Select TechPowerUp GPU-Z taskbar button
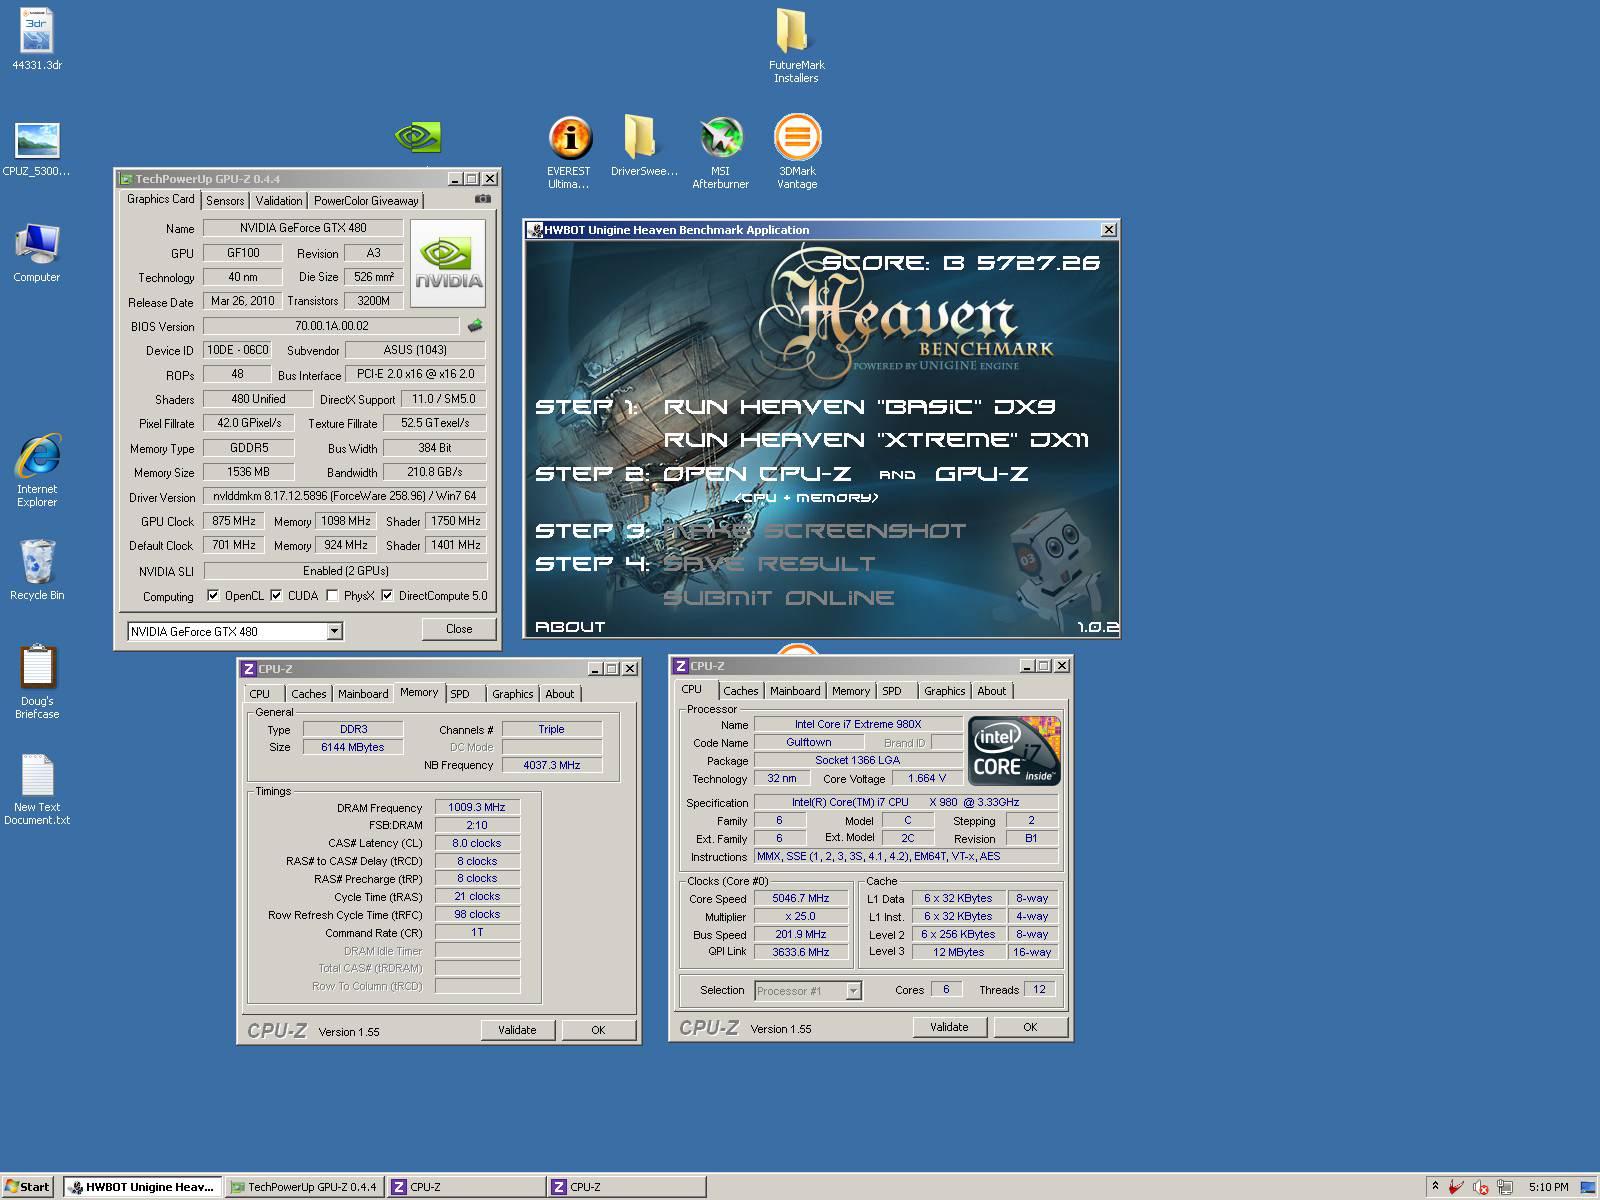This screenshot has height=1200, width=1600. tap(304, 1187)
